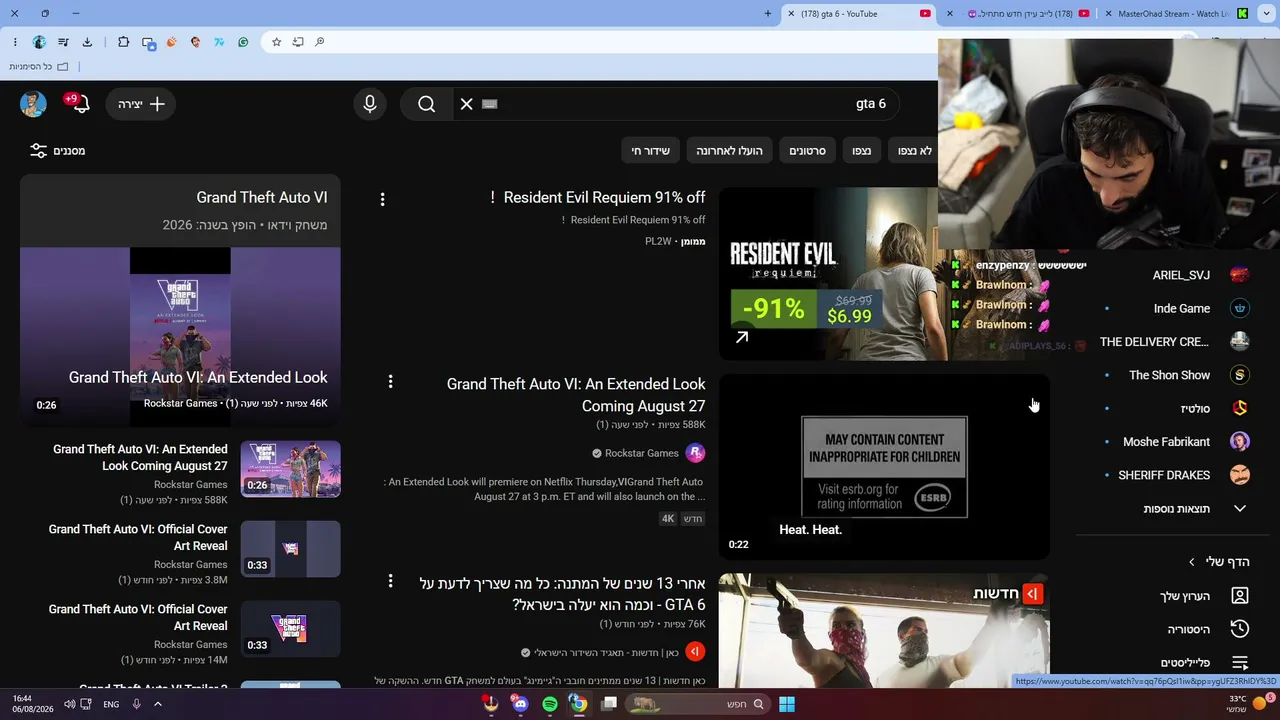The image size is (1280, 720).
Task: Open Spotify from the taskbar
Action: (549, 704)
